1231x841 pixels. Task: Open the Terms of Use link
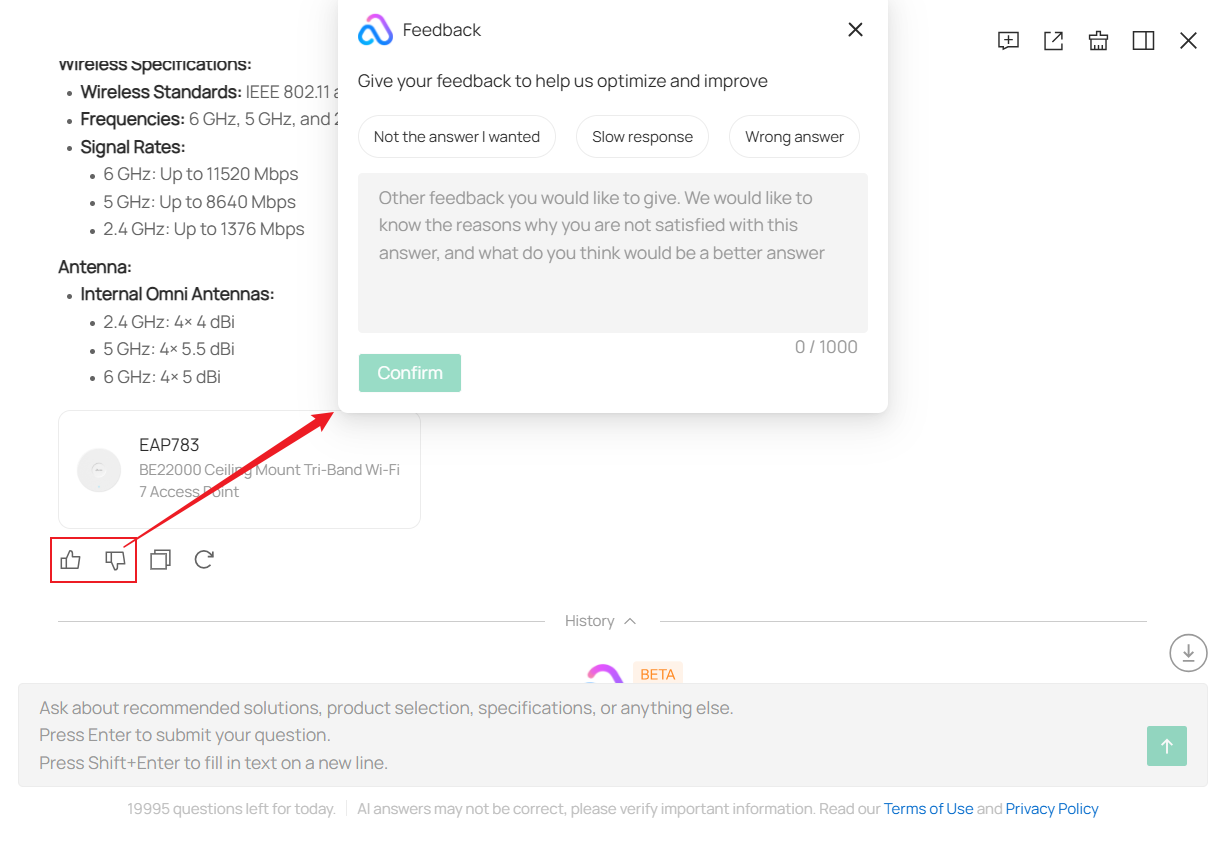[x=928, y=809]
